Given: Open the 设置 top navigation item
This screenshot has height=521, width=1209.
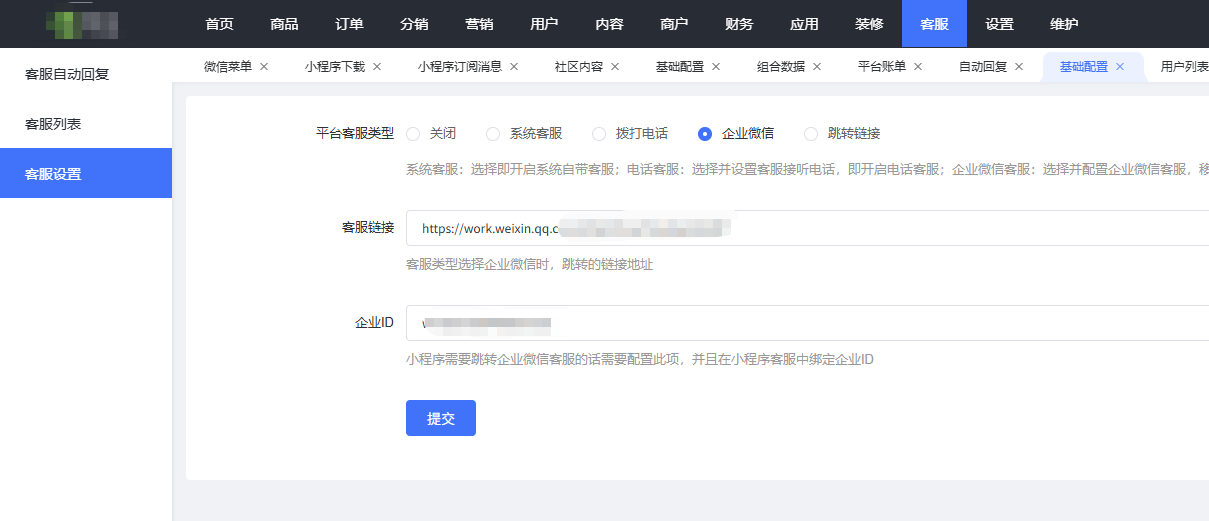Looking at the screenshot, I should (999, 24).
